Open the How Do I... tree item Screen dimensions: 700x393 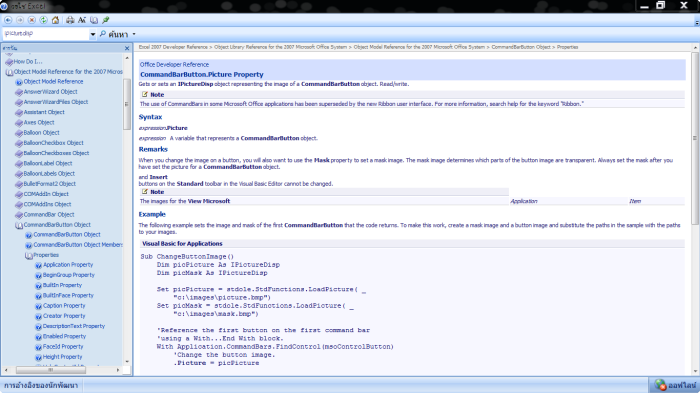tap(28, 62)
